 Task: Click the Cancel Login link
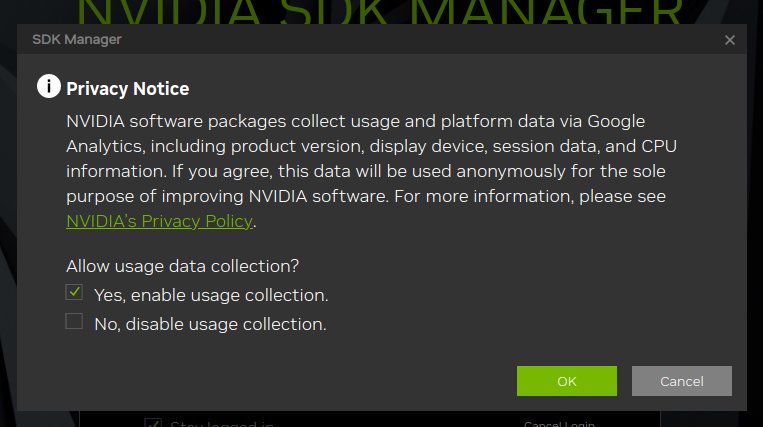tap(559, 424)
